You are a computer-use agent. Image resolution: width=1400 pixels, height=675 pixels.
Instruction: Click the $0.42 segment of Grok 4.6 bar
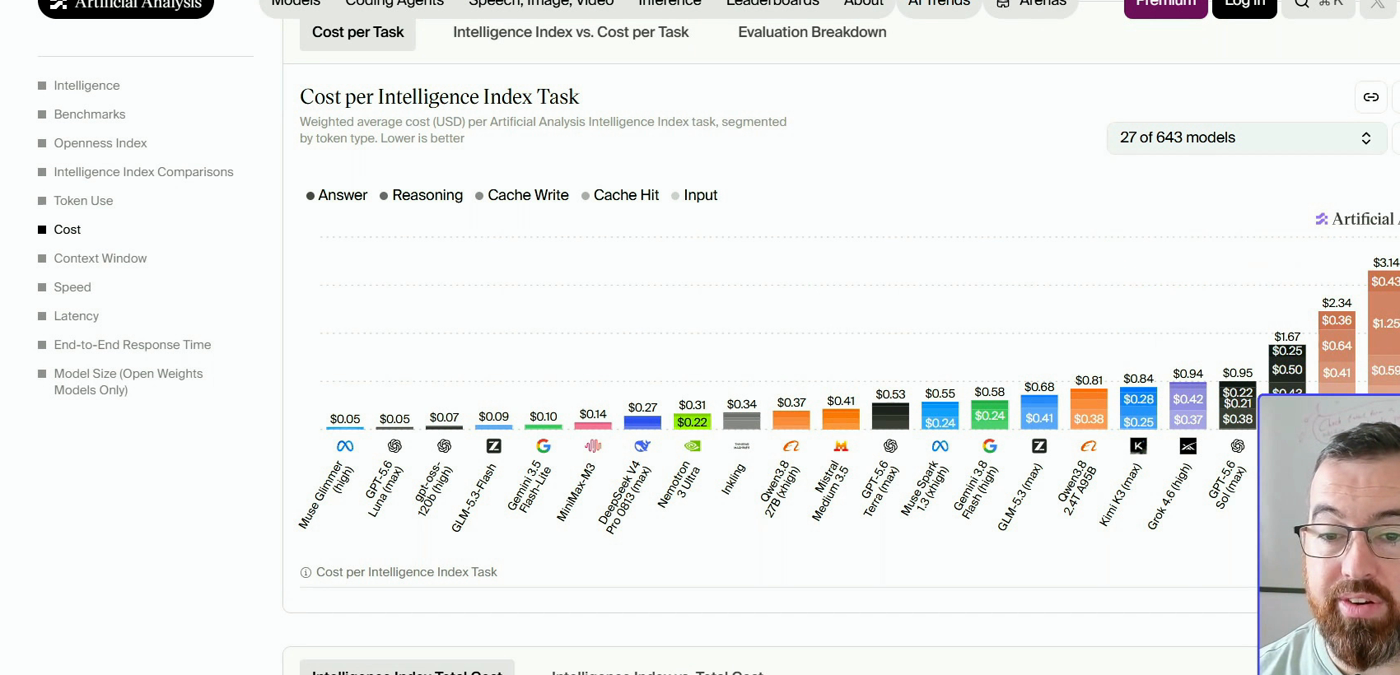pyautogui.click(x=1188, y=400)
